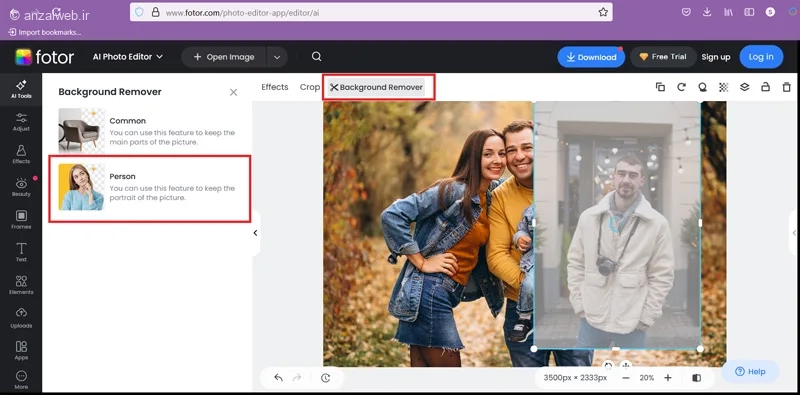
Task: Open the edit history clock icon
Action: tap(326, 378)
